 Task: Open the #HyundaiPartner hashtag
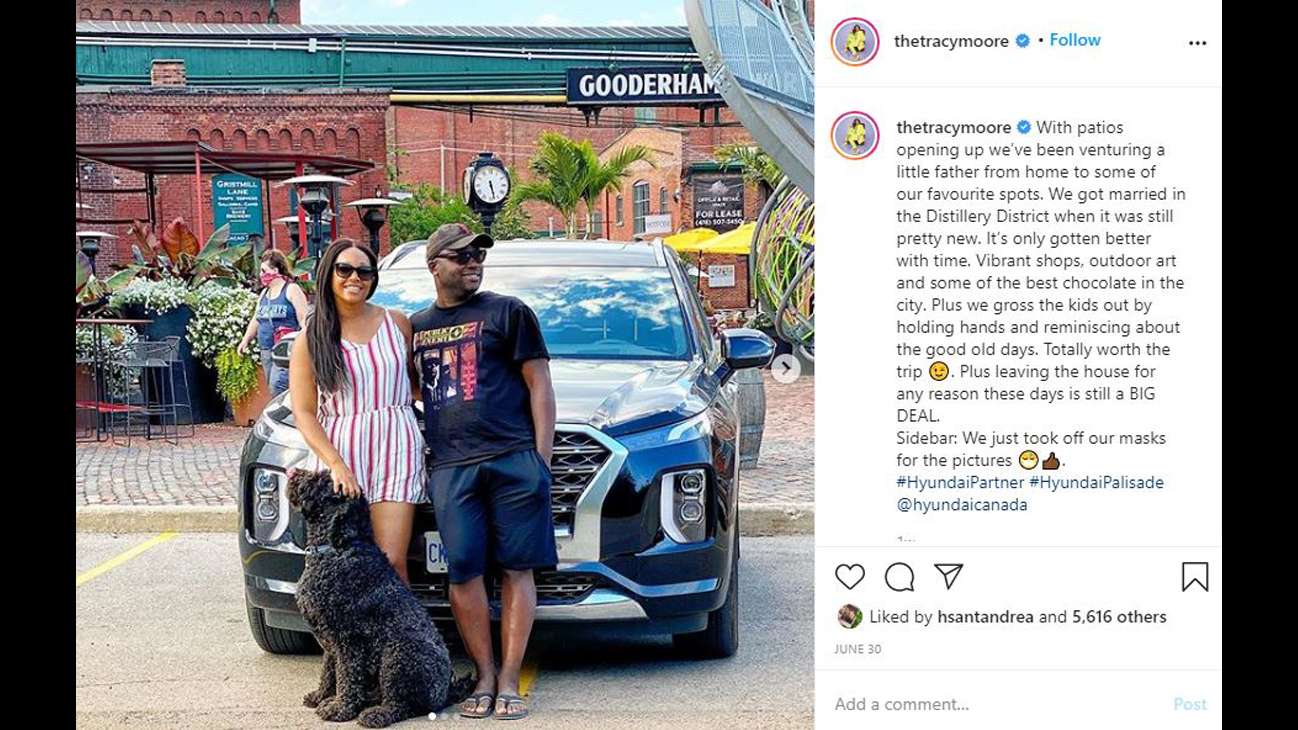tap(960, 482)
